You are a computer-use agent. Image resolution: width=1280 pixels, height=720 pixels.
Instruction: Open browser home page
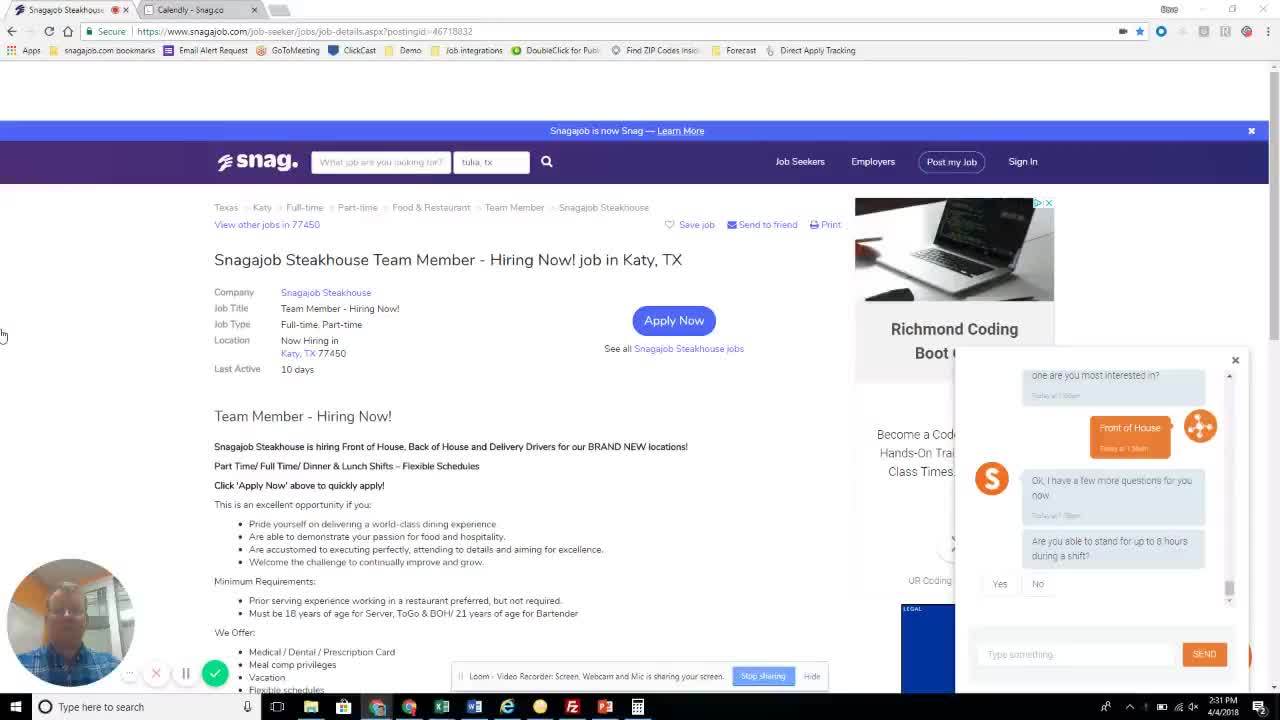coord(68,31)
